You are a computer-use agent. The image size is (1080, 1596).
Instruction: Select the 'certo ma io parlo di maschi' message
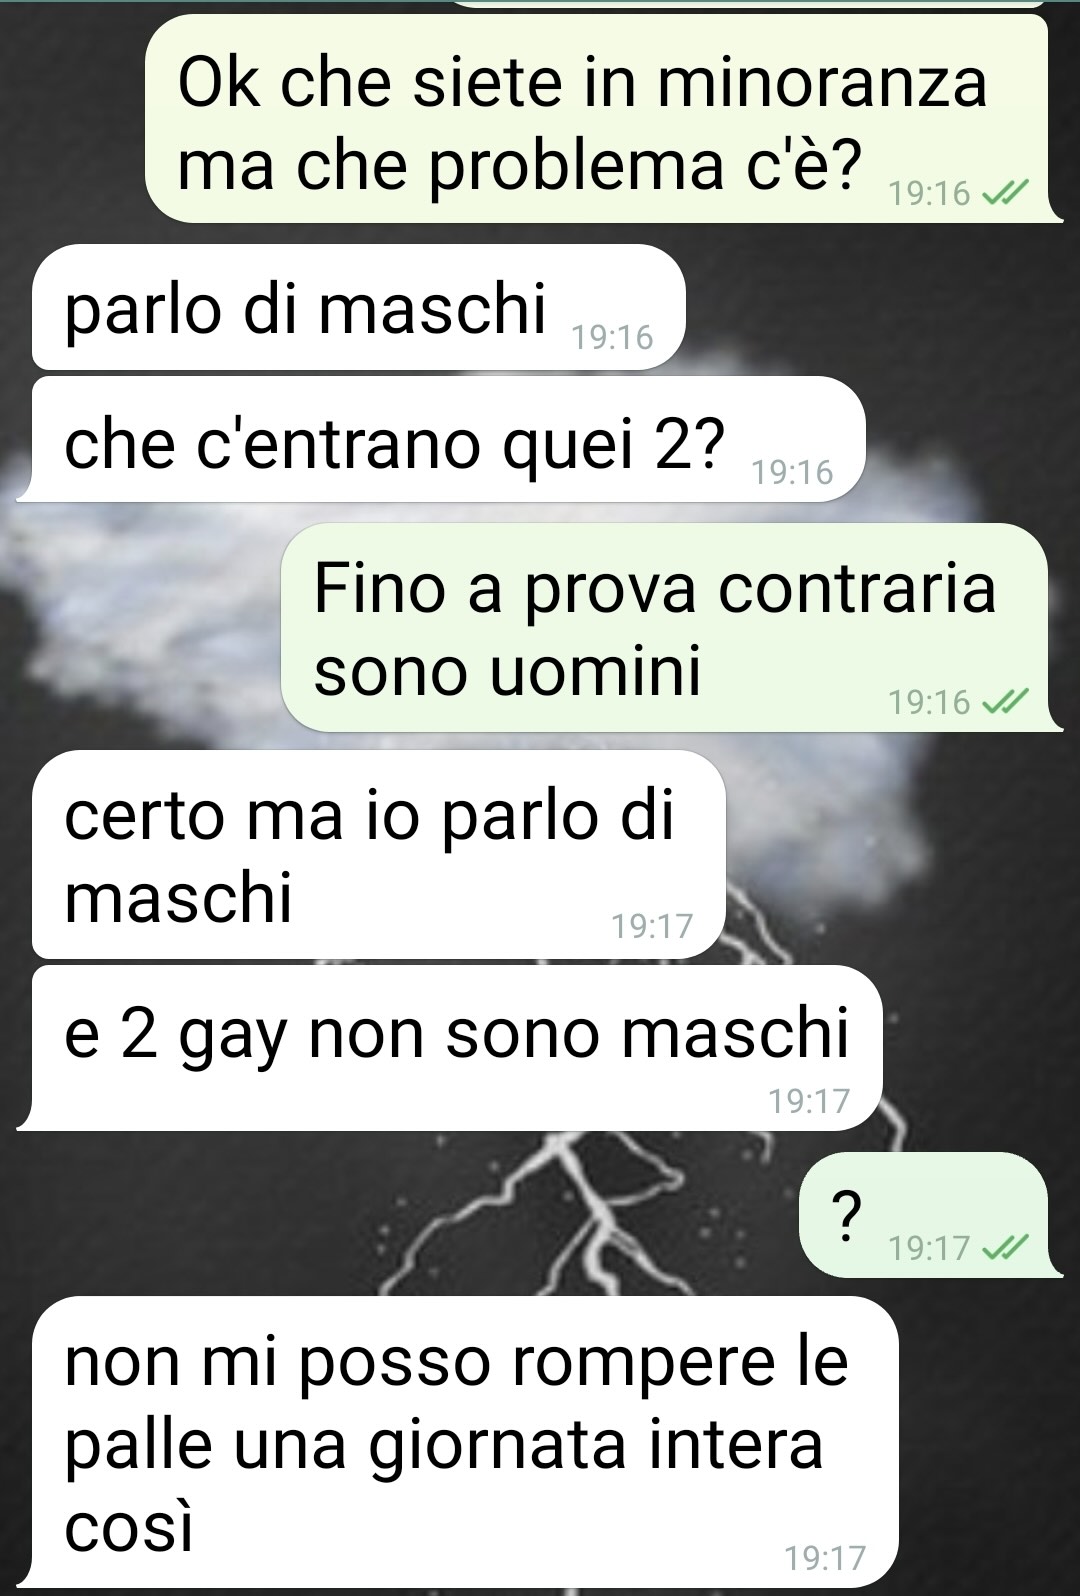tap(378, 855)
